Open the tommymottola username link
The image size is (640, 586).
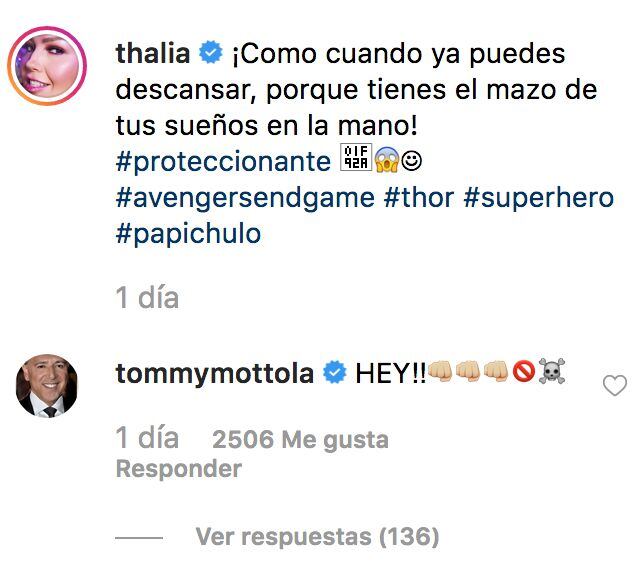tap(214, 374)
